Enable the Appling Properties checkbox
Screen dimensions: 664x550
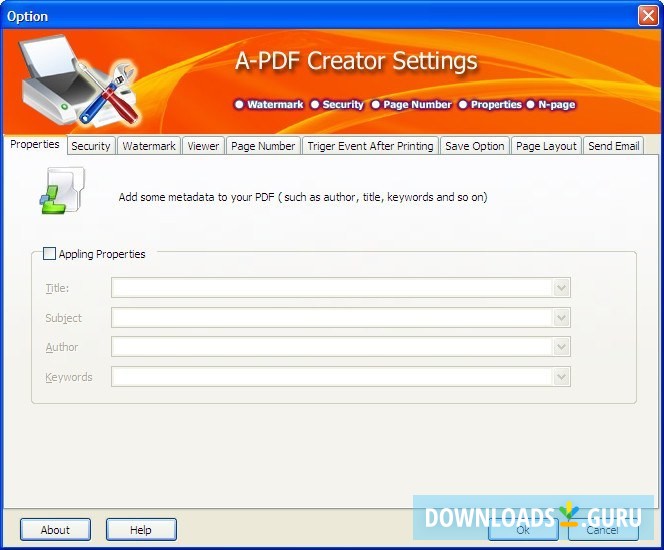point(50,254)
